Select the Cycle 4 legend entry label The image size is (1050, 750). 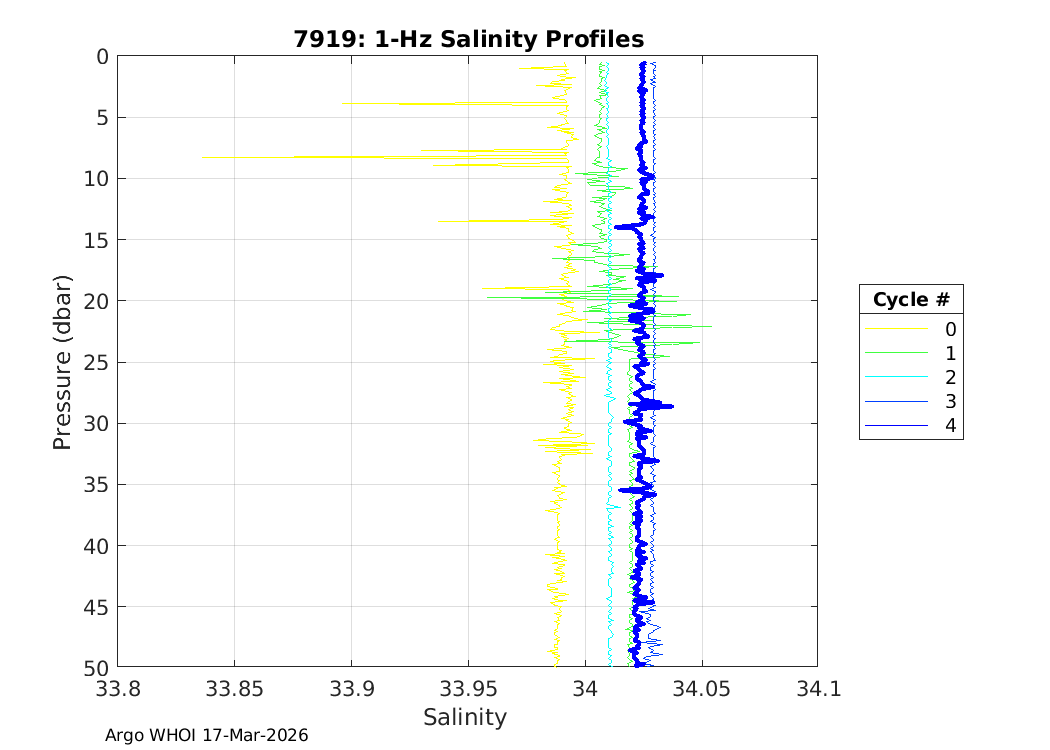(950, 426)
